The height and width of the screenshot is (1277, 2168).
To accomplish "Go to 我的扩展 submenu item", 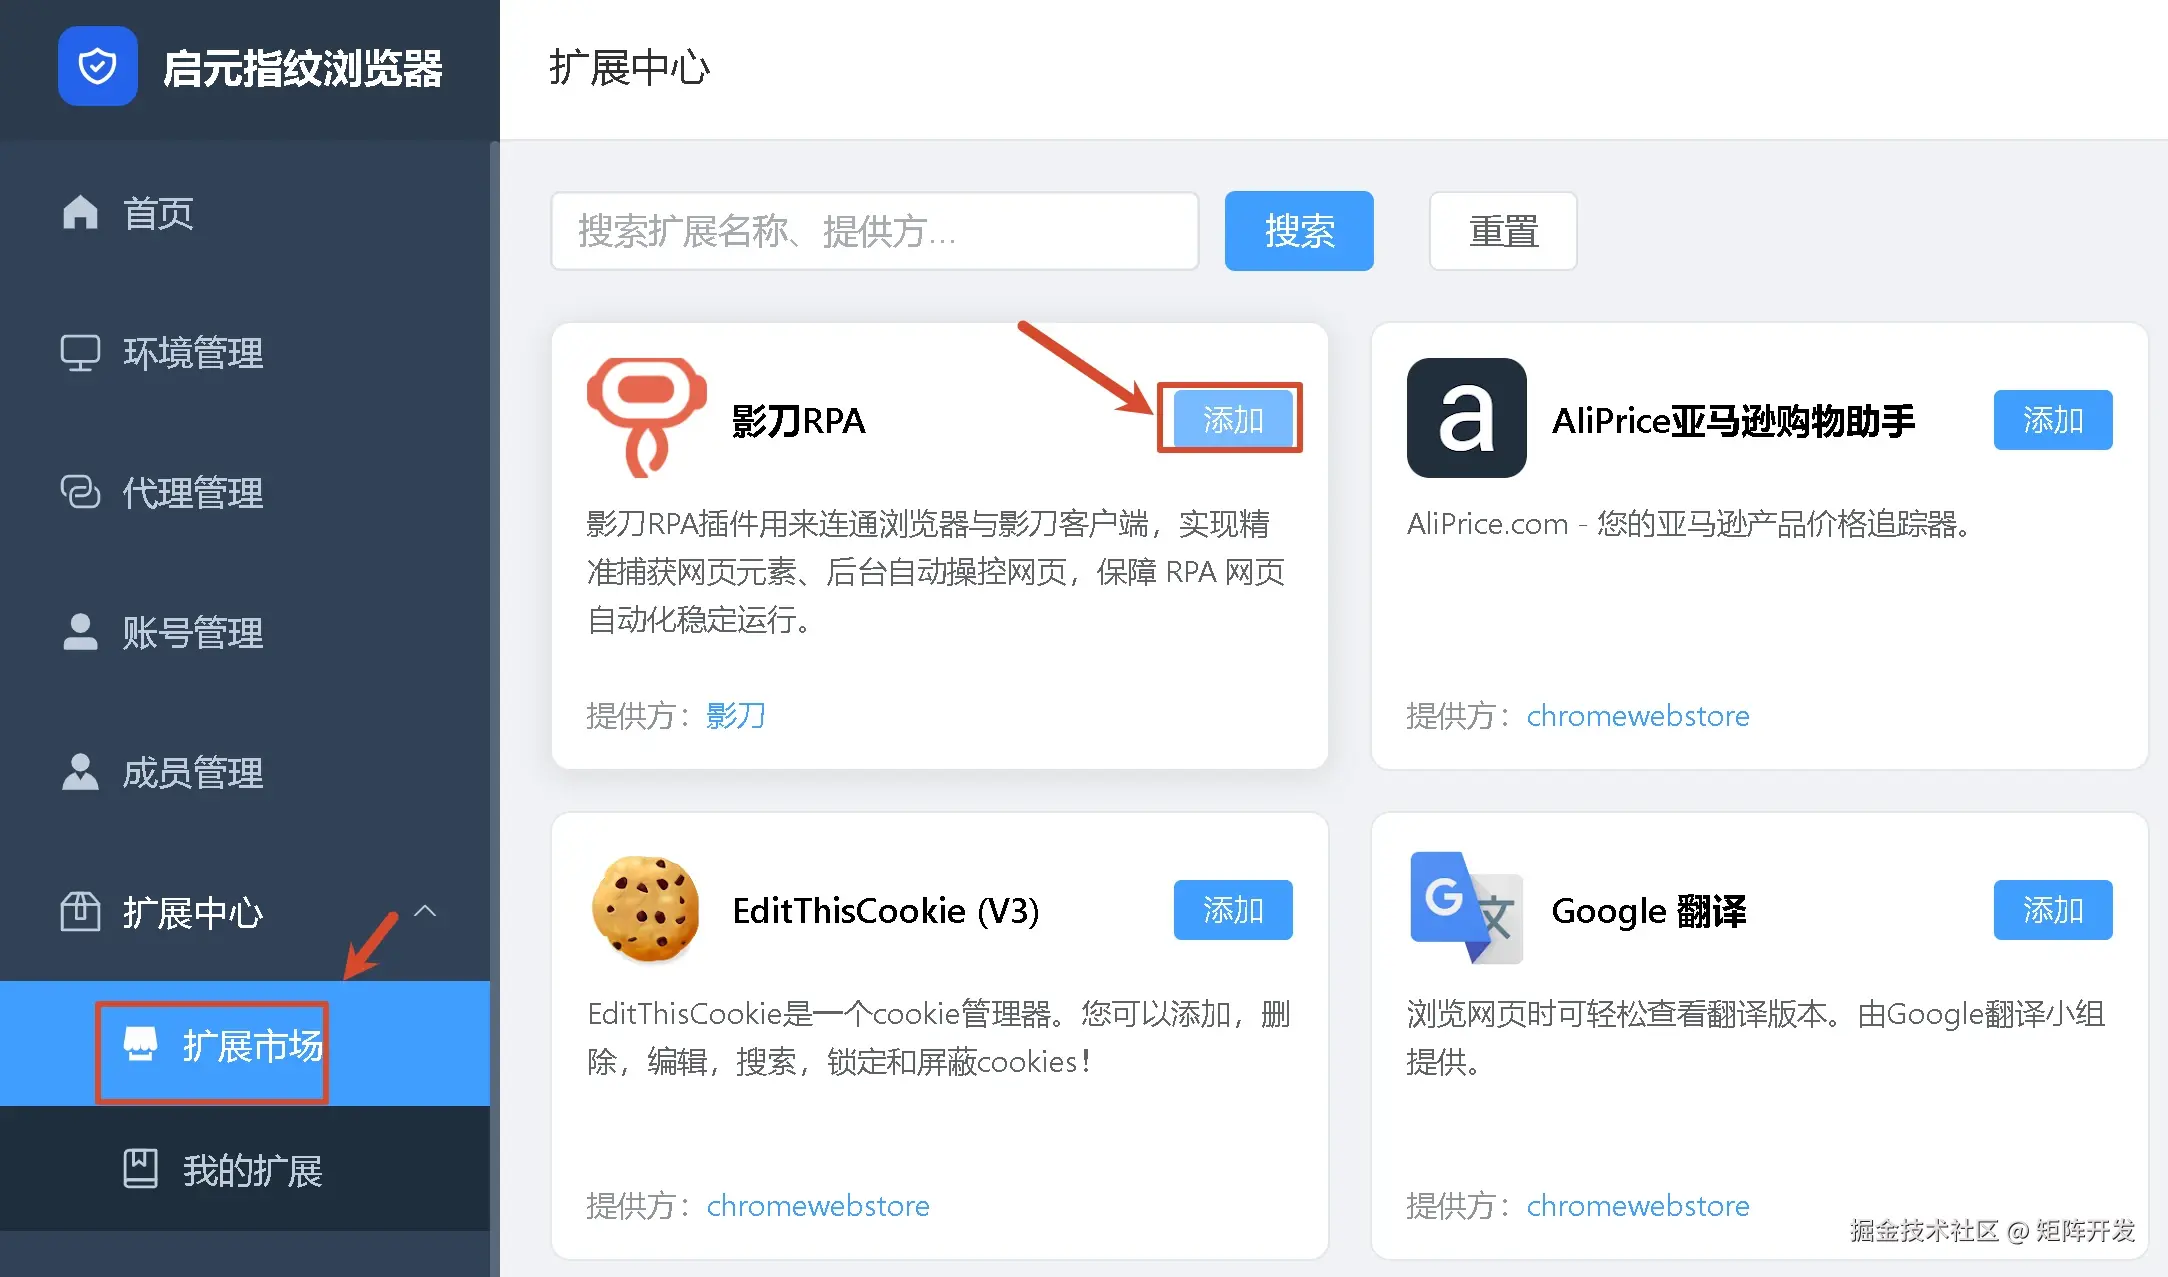I will click(245, 1169).
